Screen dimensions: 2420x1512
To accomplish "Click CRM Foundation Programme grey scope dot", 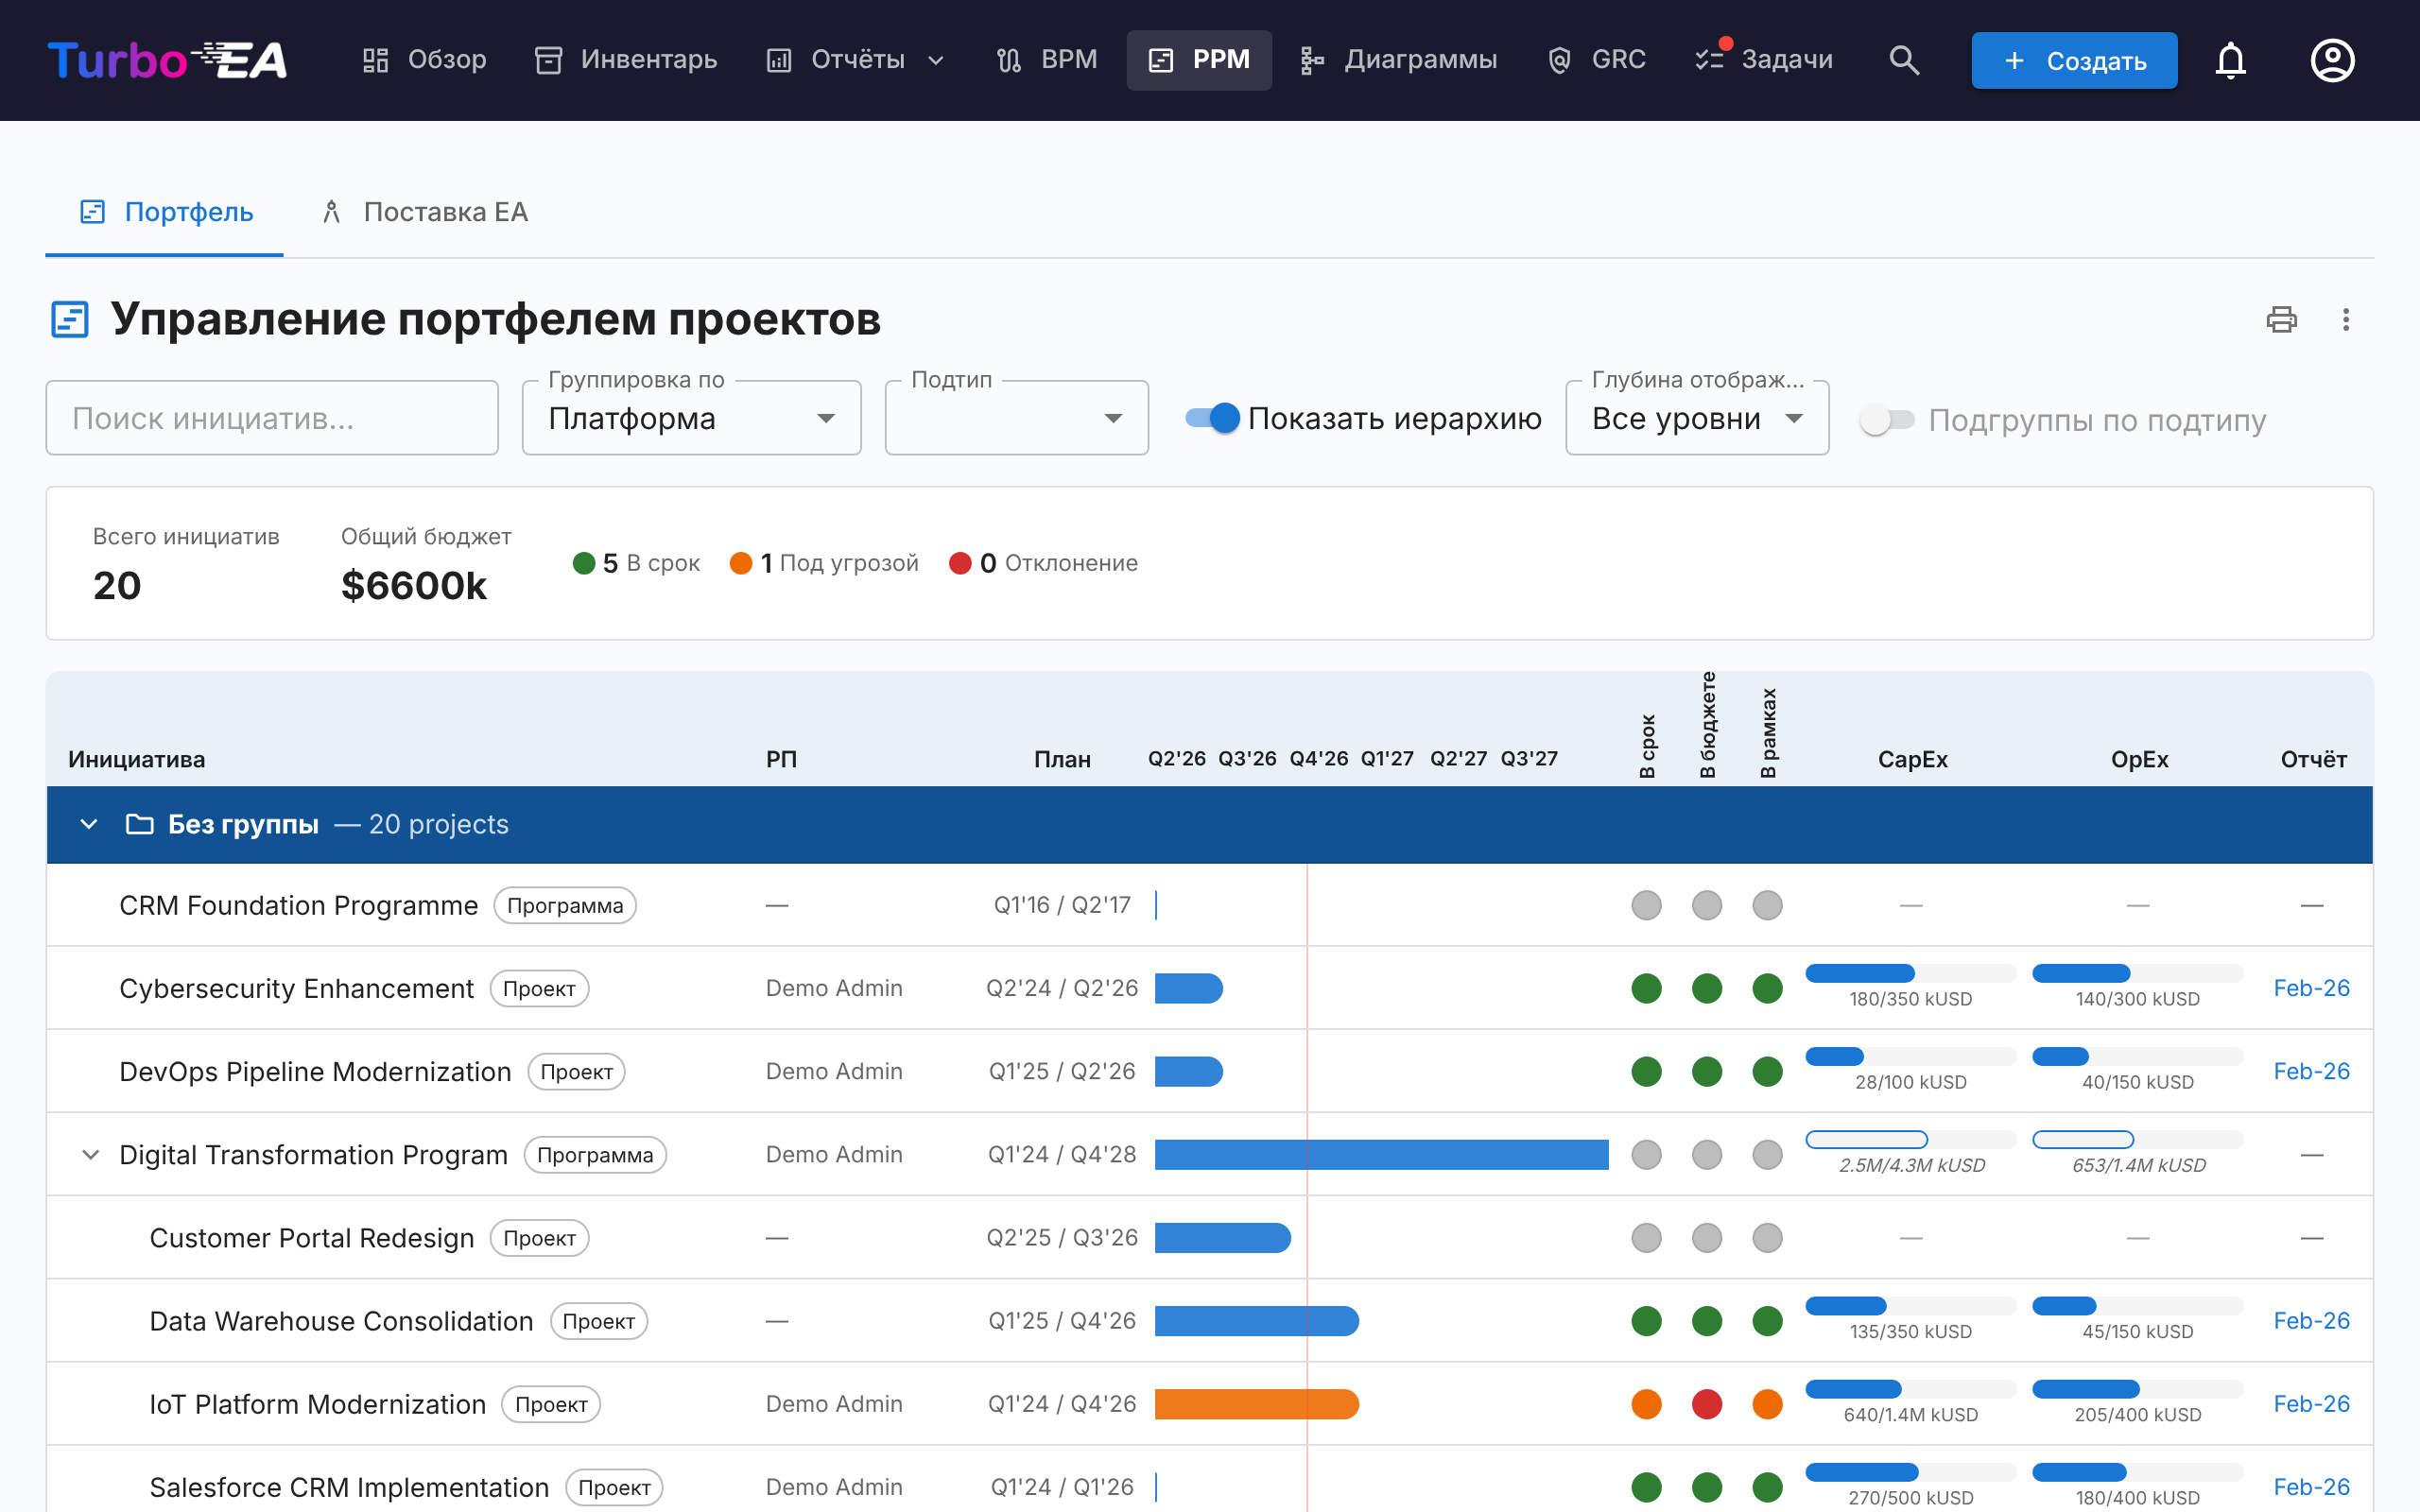I will click(x=1767, y=905).
